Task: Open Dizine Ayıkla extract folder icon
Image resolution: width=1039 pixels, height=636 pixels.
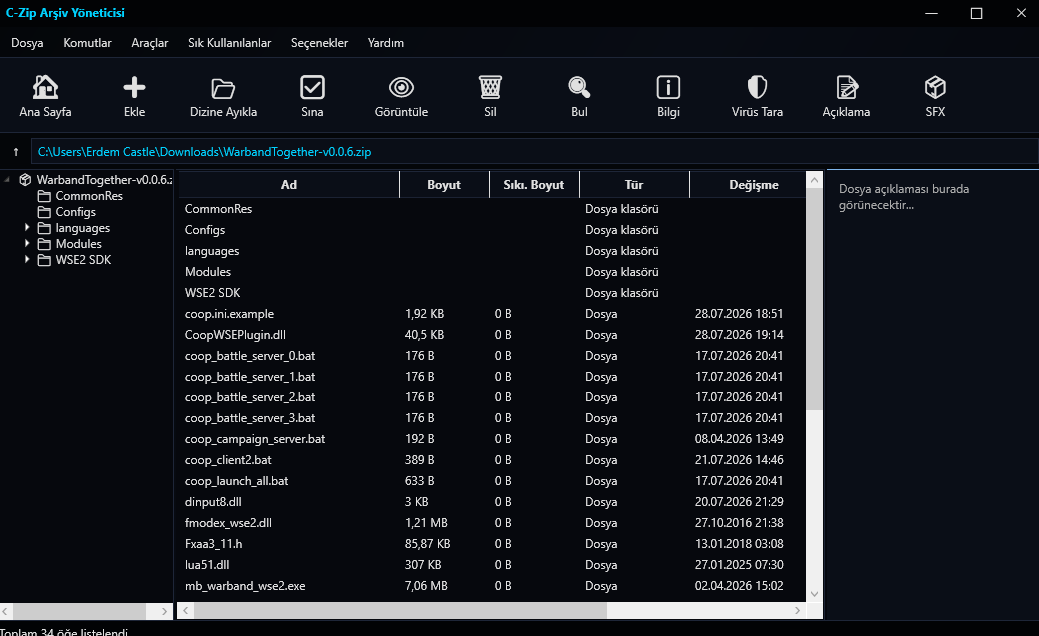Action: 223,87
